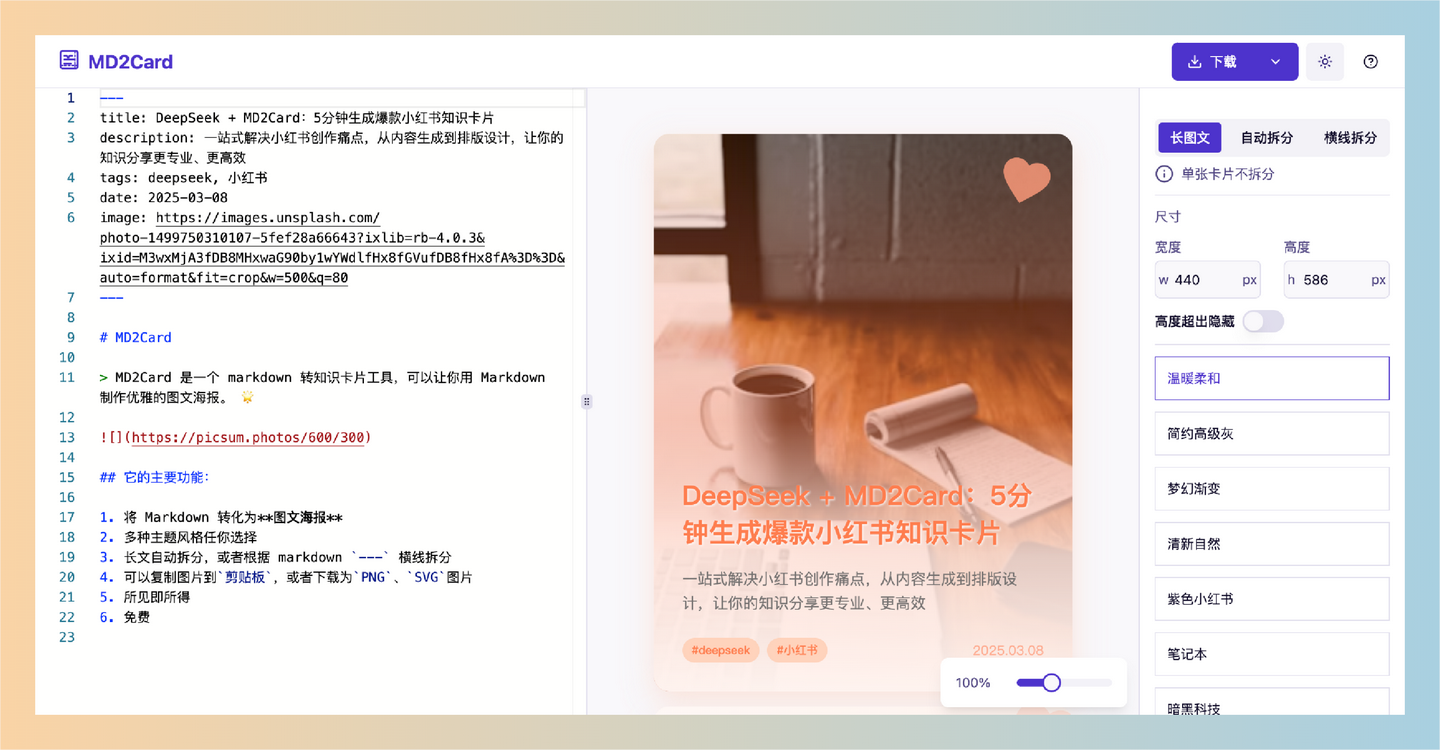This screenshot has height=750, width=1440.
Task: Open the help question mark icon
Action: [1371, 62]
